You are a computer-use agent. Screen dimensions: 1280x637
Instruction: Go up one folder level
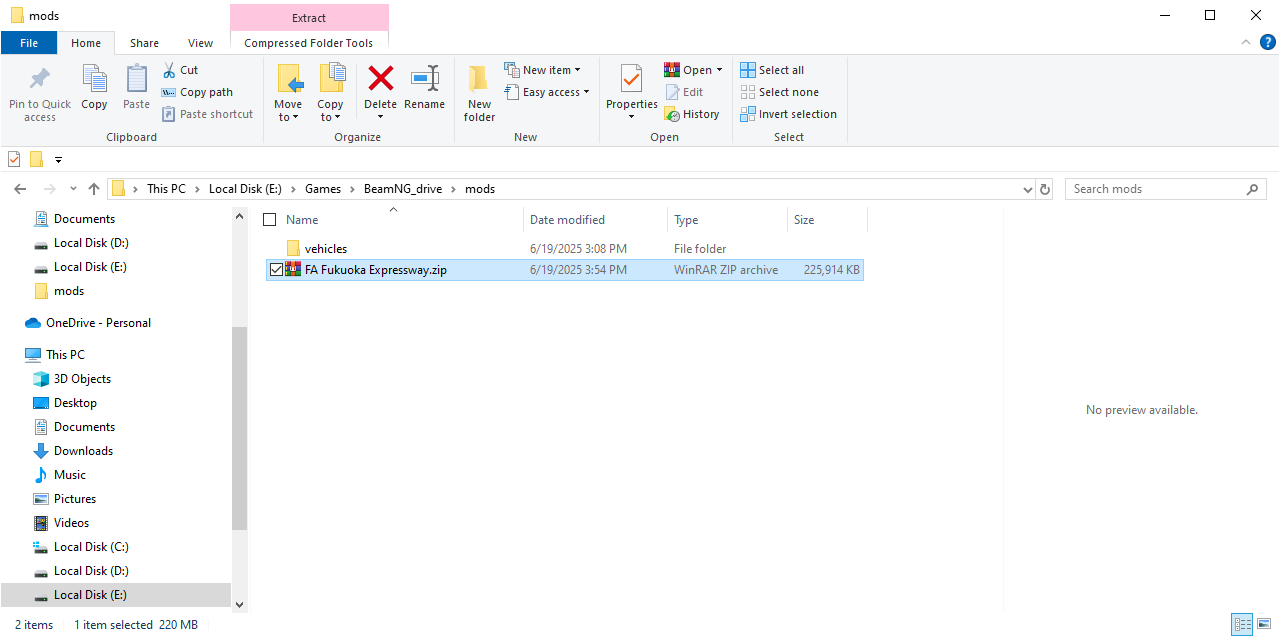coord(94,189)
